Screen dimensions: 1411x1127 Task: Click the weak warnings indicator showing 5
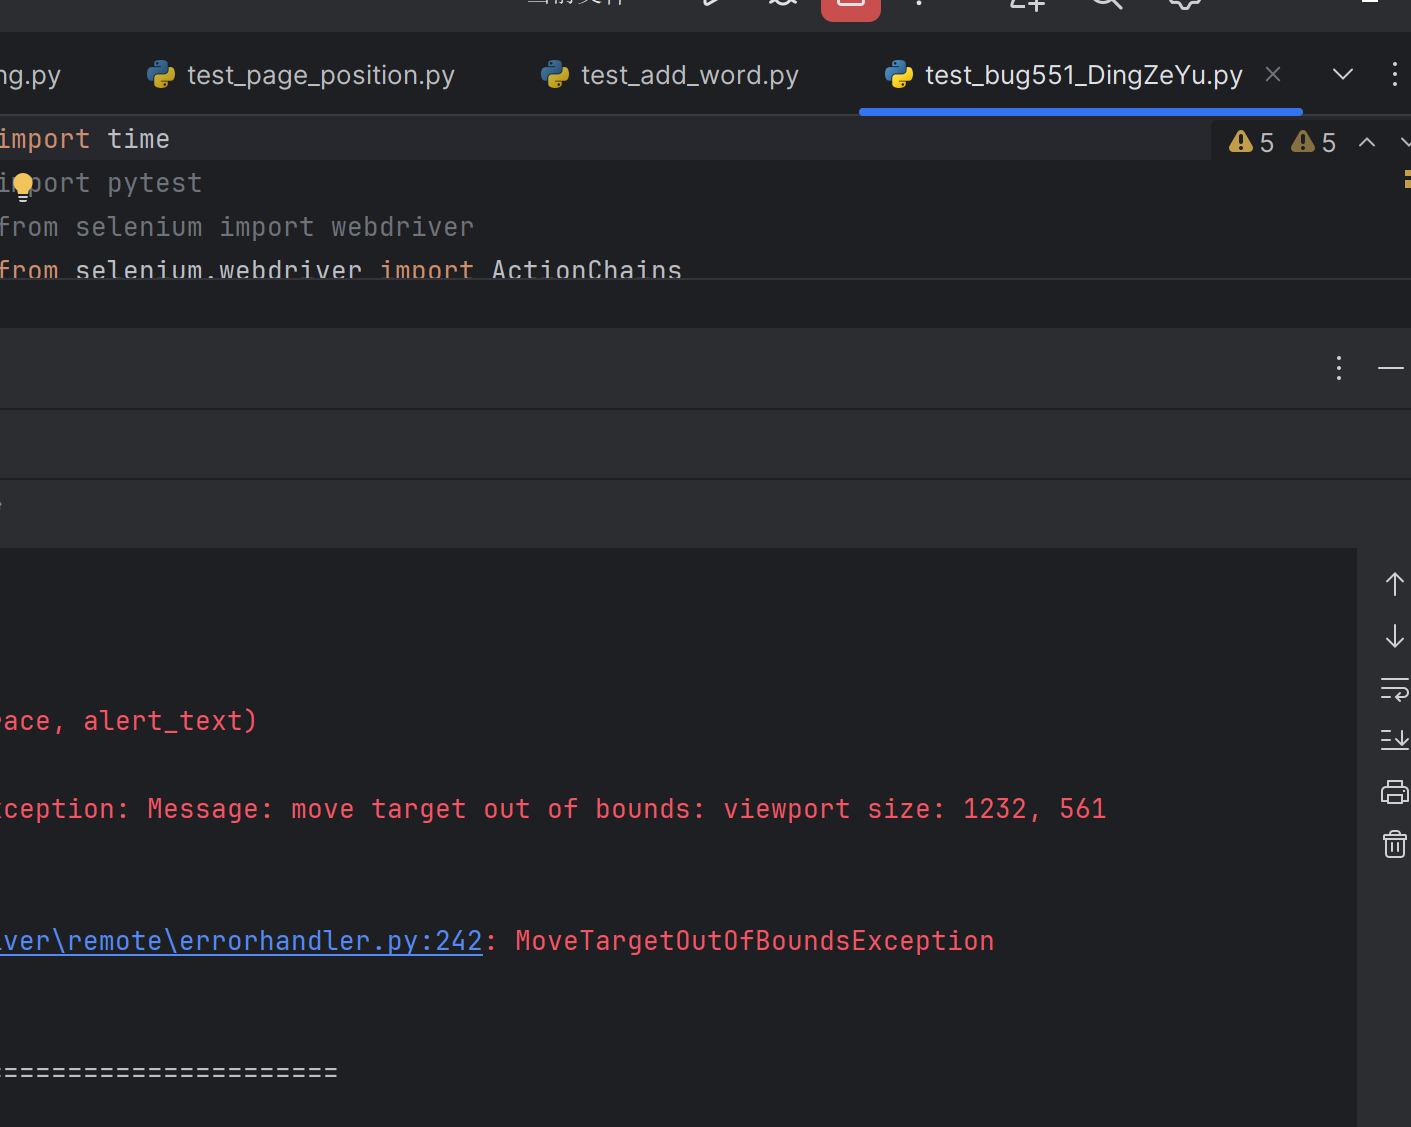pos(1313,142)
